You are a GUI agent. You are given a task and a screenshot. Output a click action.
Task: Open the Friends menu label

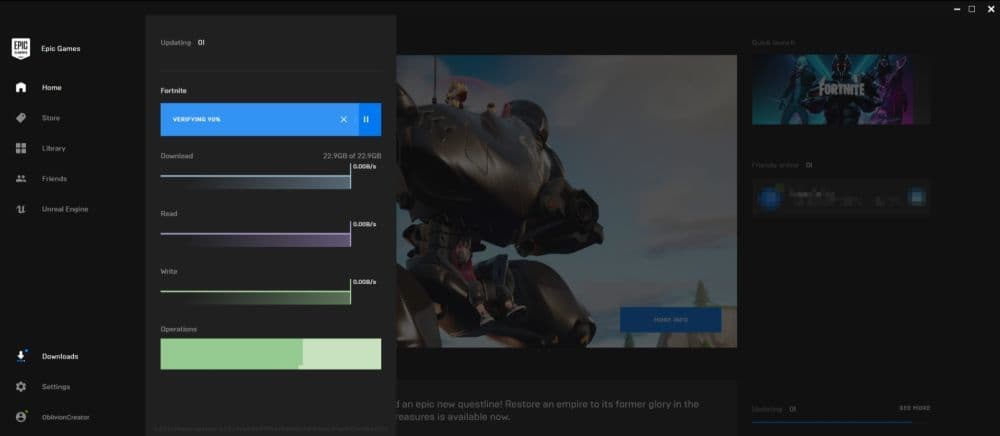click(54, 179)
